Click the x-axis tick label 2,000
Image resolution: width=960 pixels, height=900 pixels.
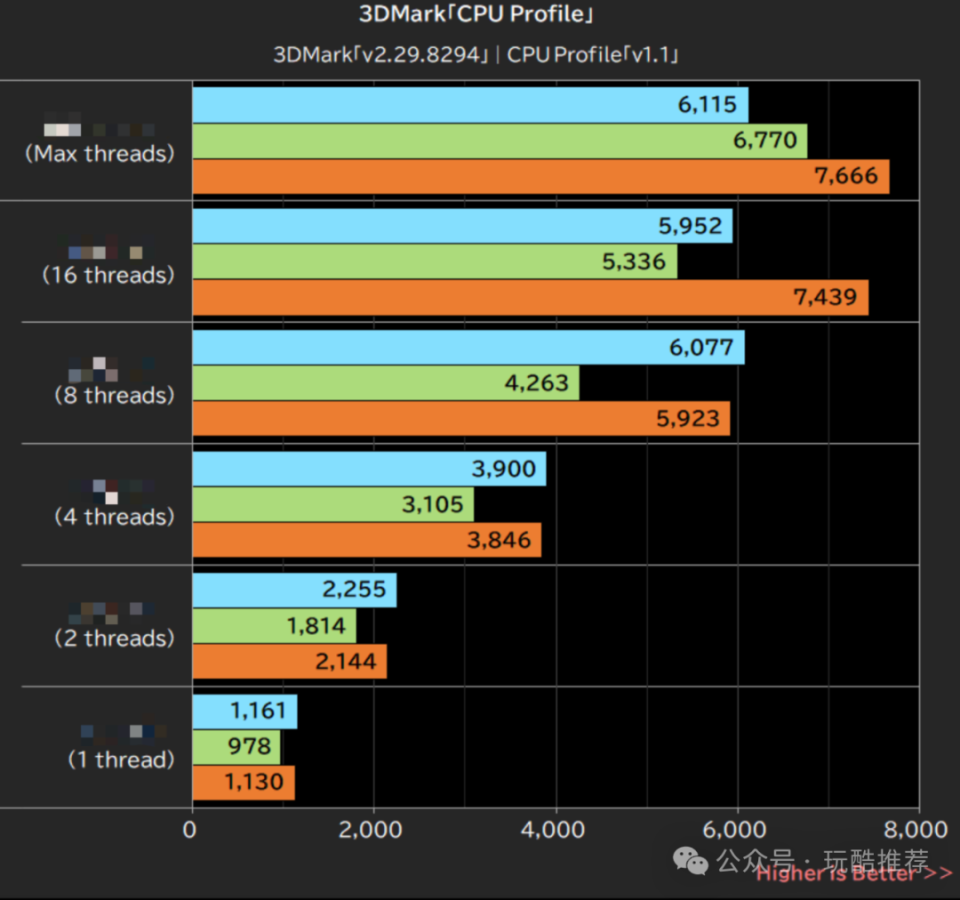click(370, 830)
